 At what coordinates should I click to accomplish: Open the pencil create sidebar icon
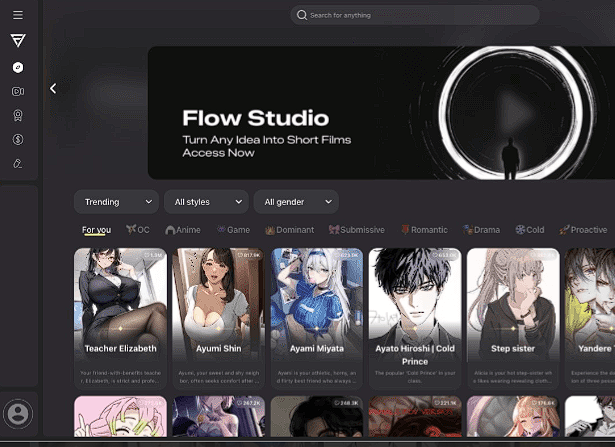point(18,163)
